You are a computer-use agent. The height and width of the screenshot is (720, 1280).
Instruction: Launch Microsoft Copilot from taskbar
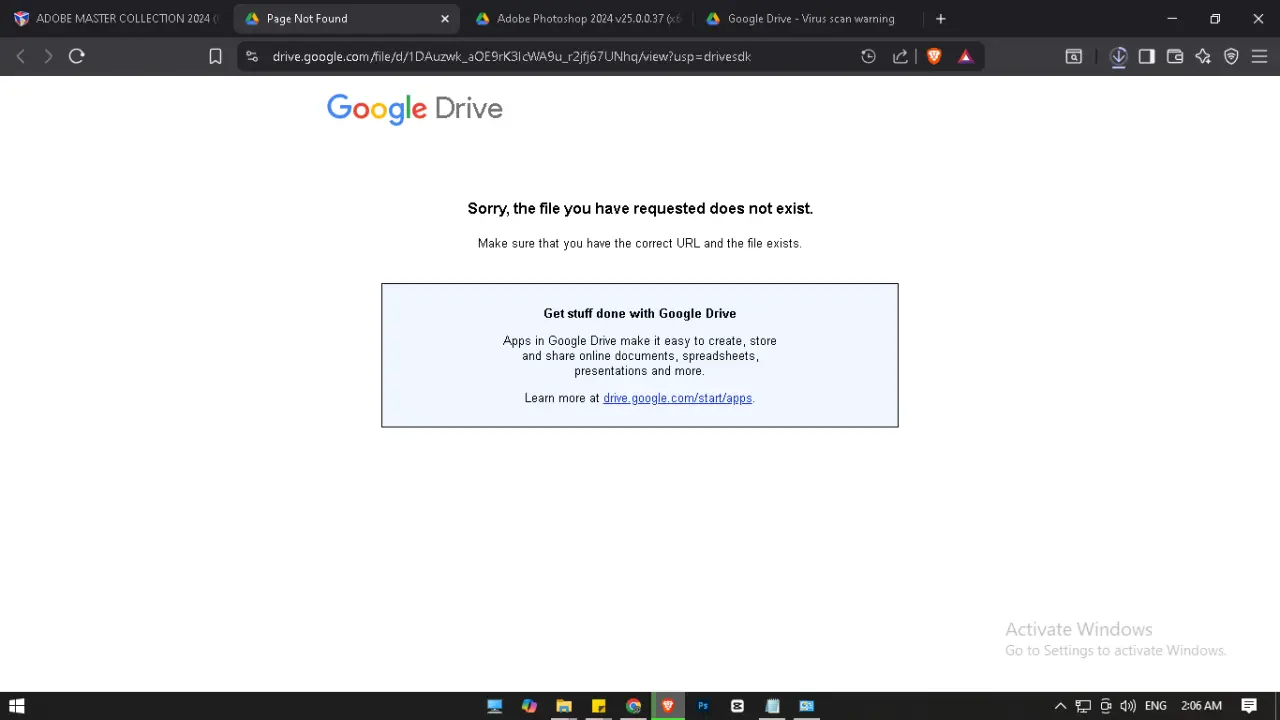click(x=529, y=706)
